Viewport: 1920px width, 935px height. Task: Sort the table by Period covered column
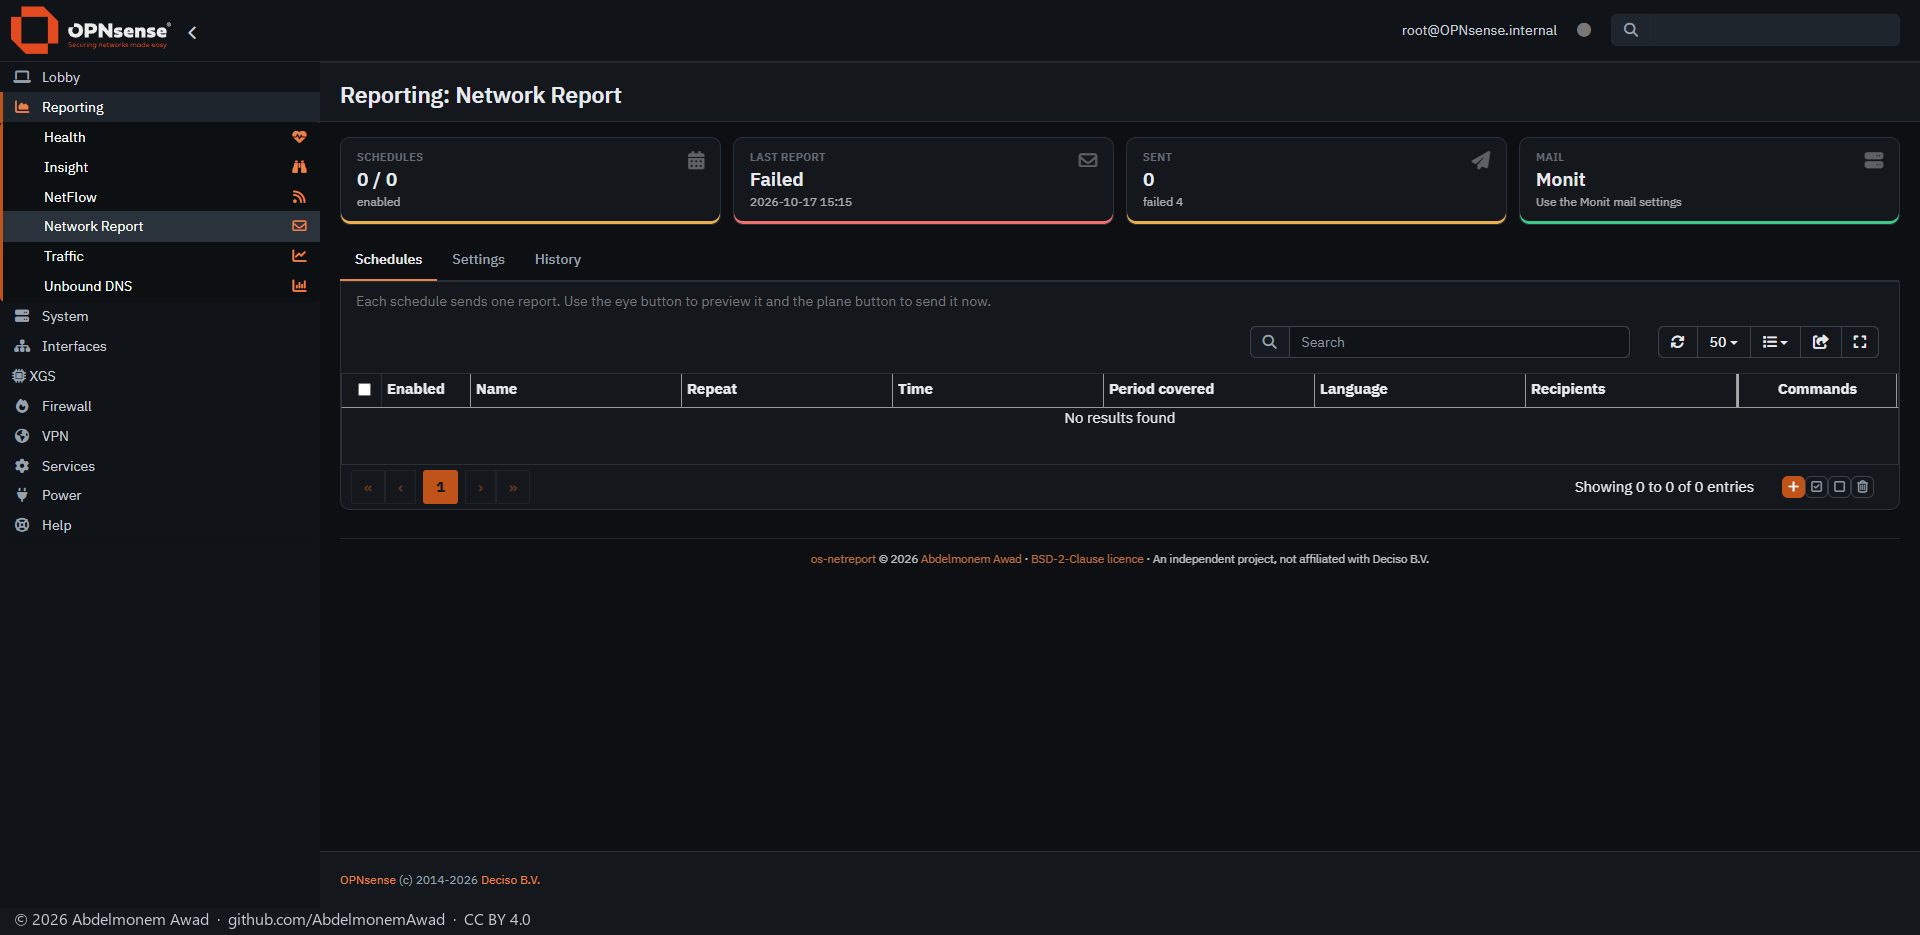(1208, 389)
